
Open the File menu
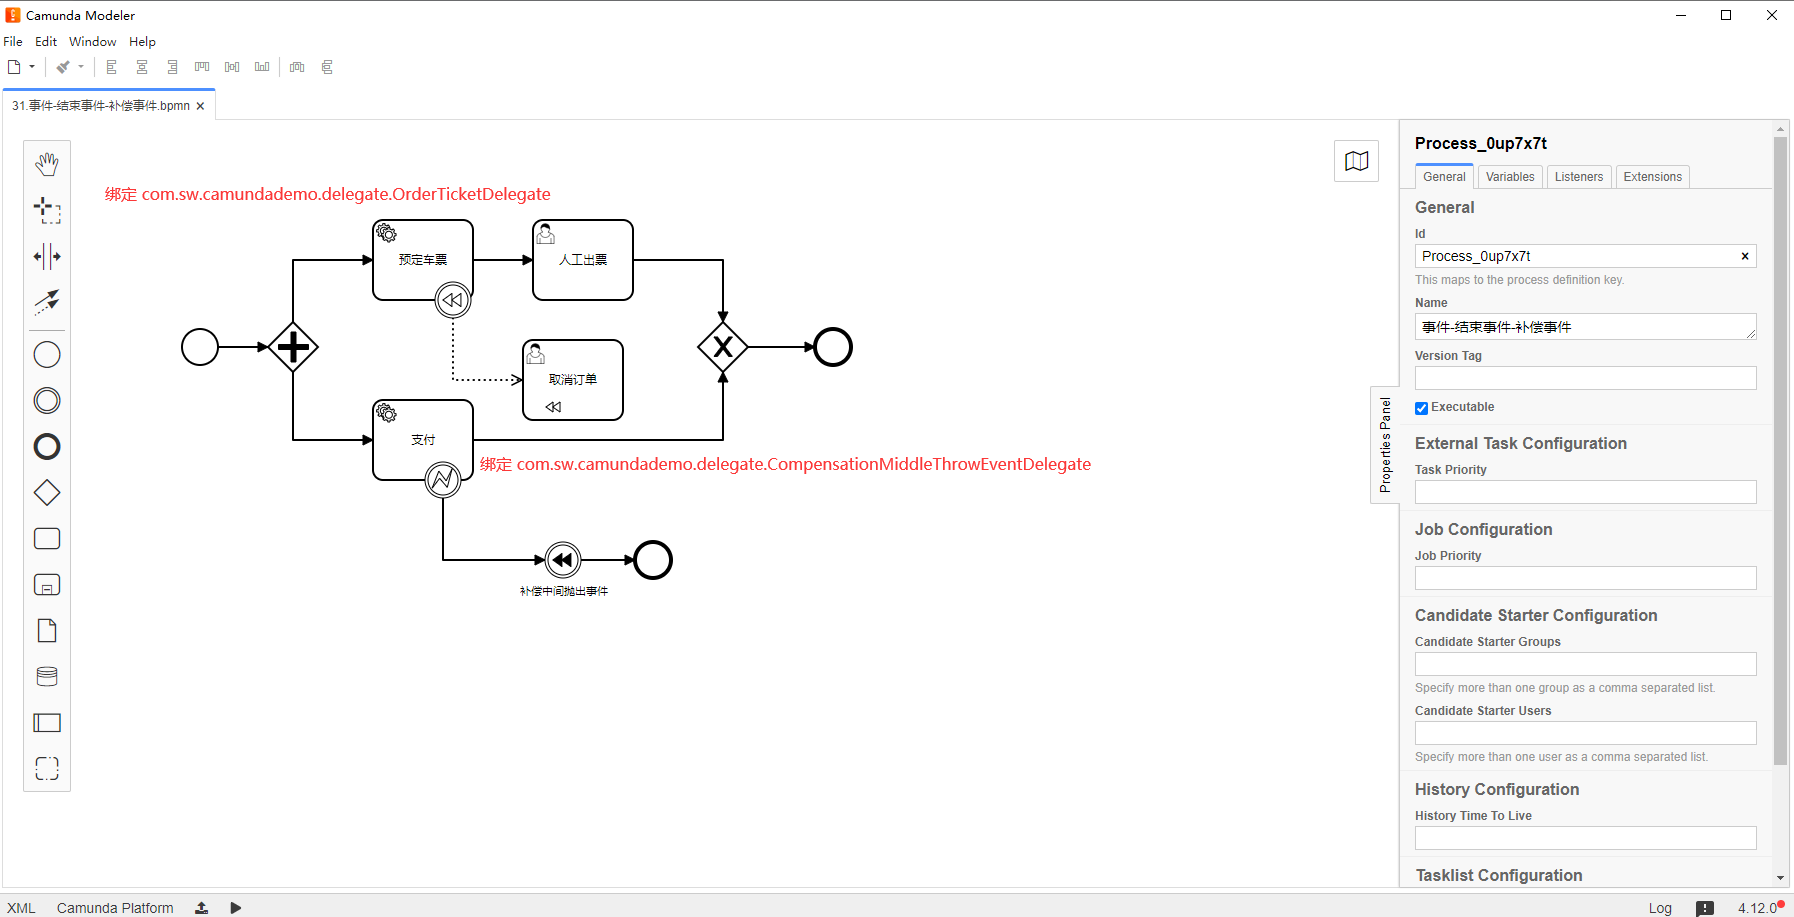[13, 41]
